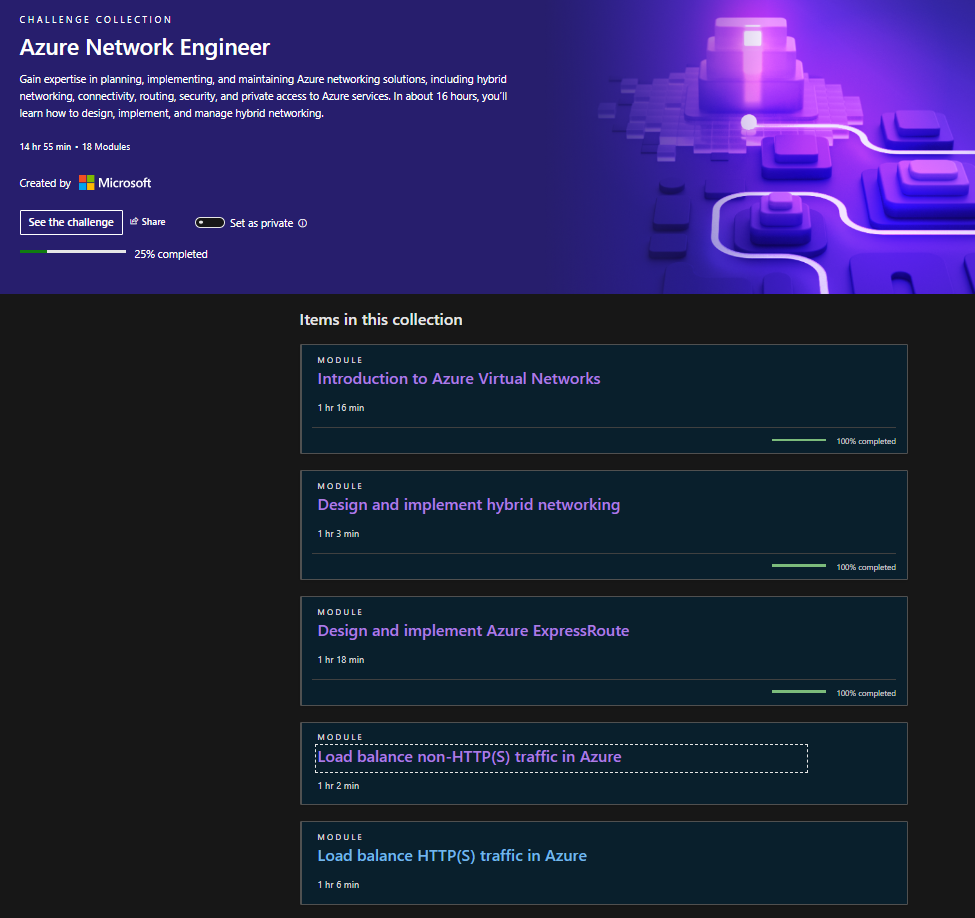Click the Share link text

tap(153, 222)
